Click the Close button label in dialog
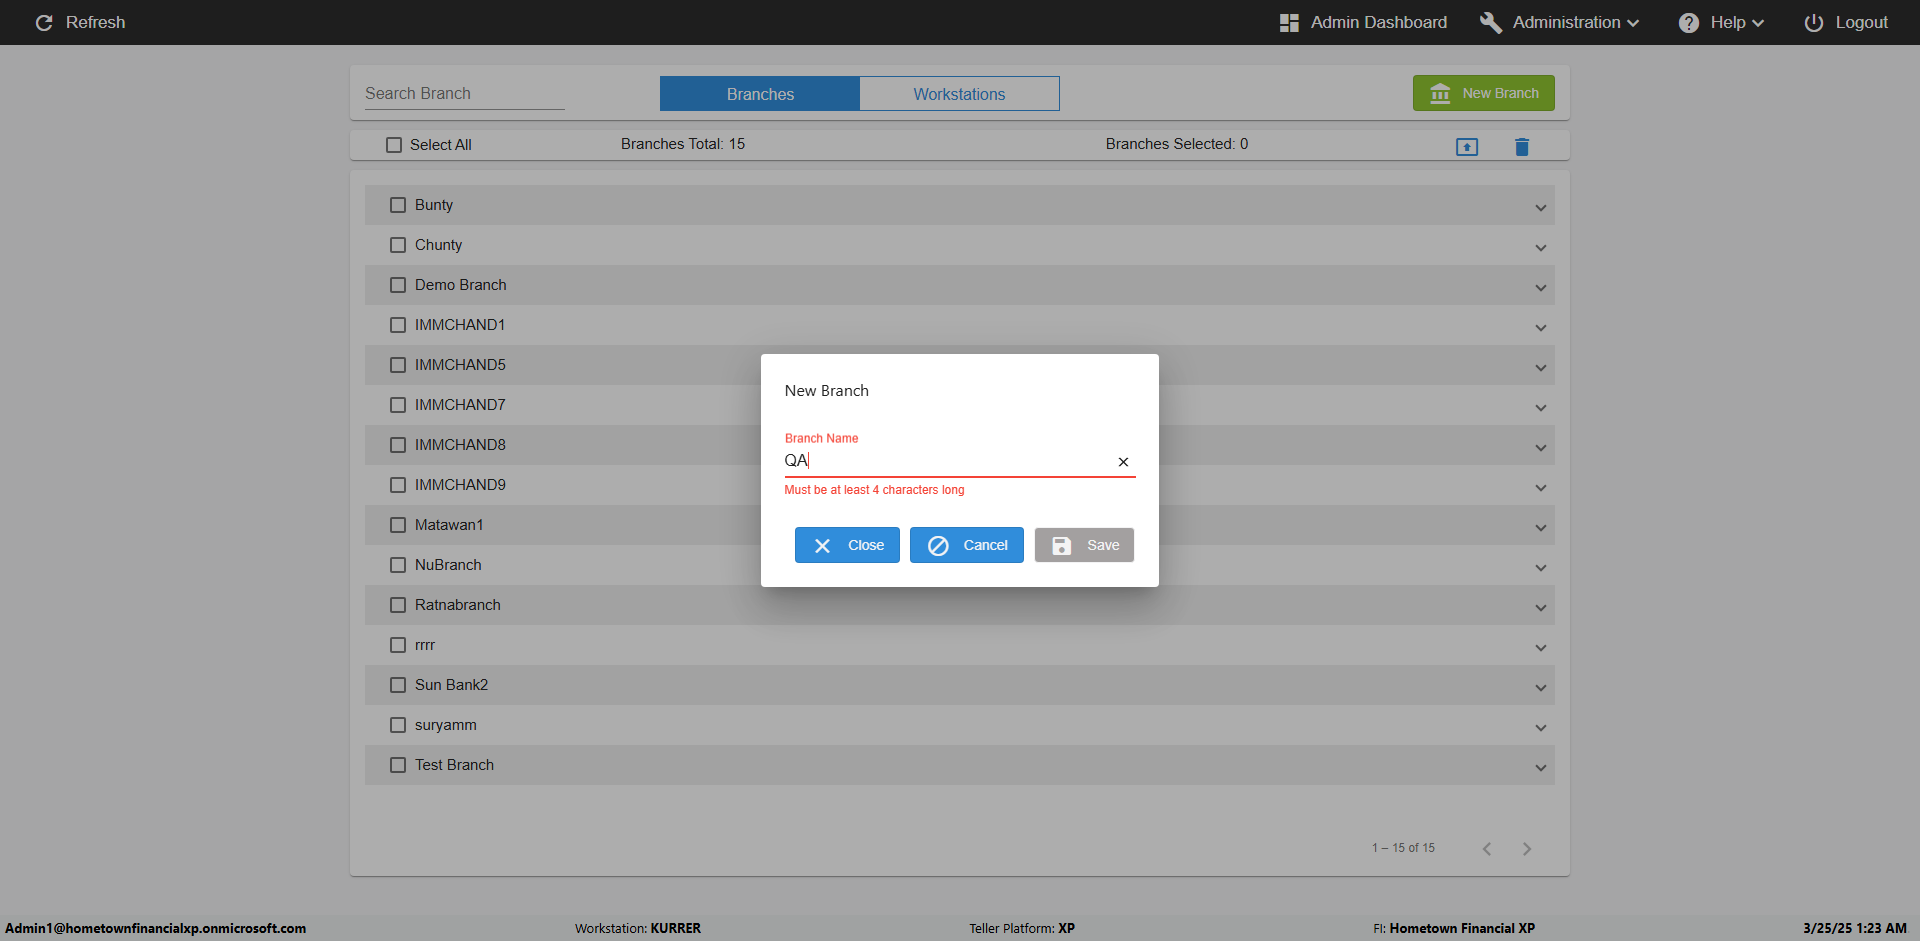 [x=866, y=545]
